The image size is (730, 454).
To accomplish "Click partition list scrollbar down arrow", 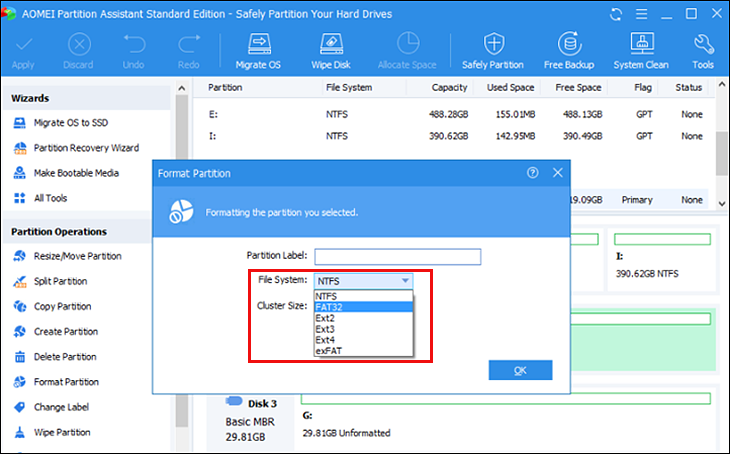I will 722,203.
